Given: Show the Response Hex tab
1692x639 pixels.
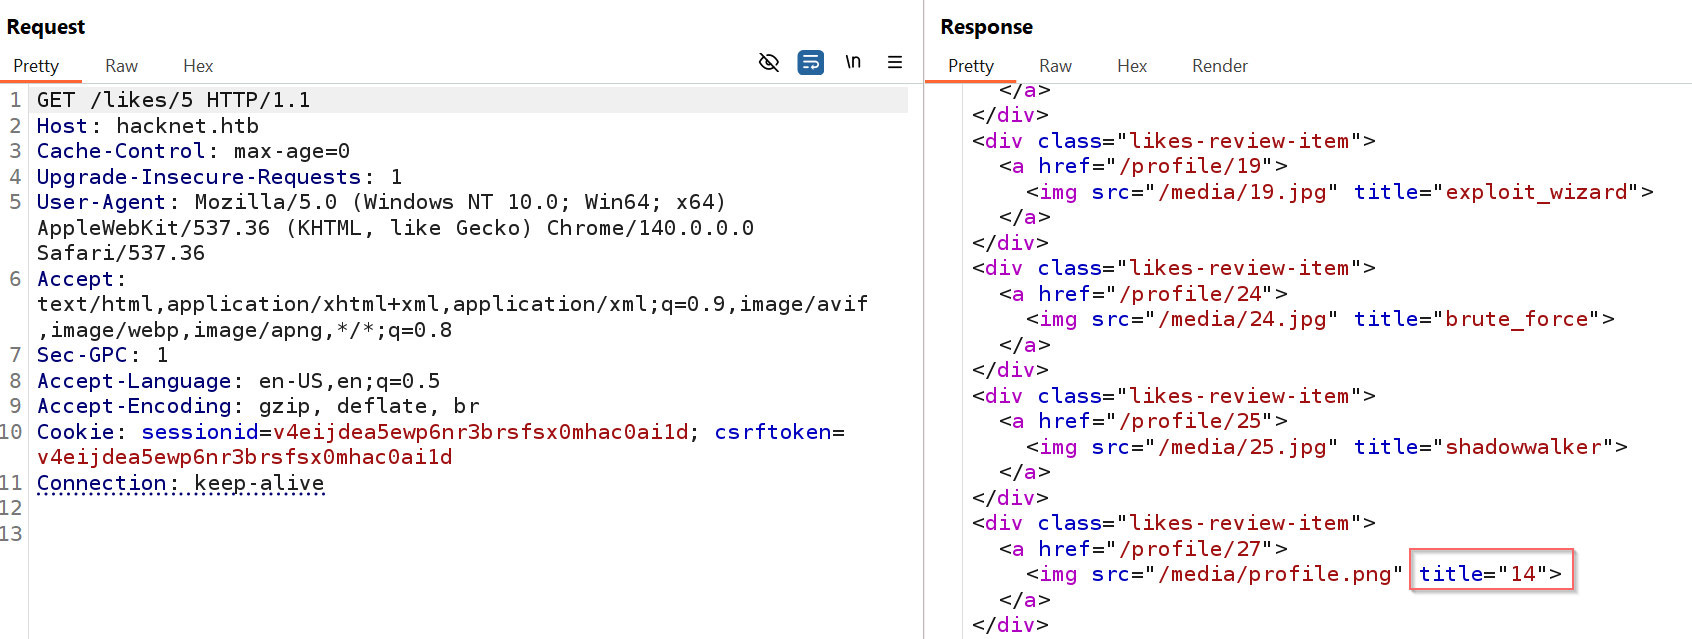Looking at the screenshot, I should point(1132,66).
